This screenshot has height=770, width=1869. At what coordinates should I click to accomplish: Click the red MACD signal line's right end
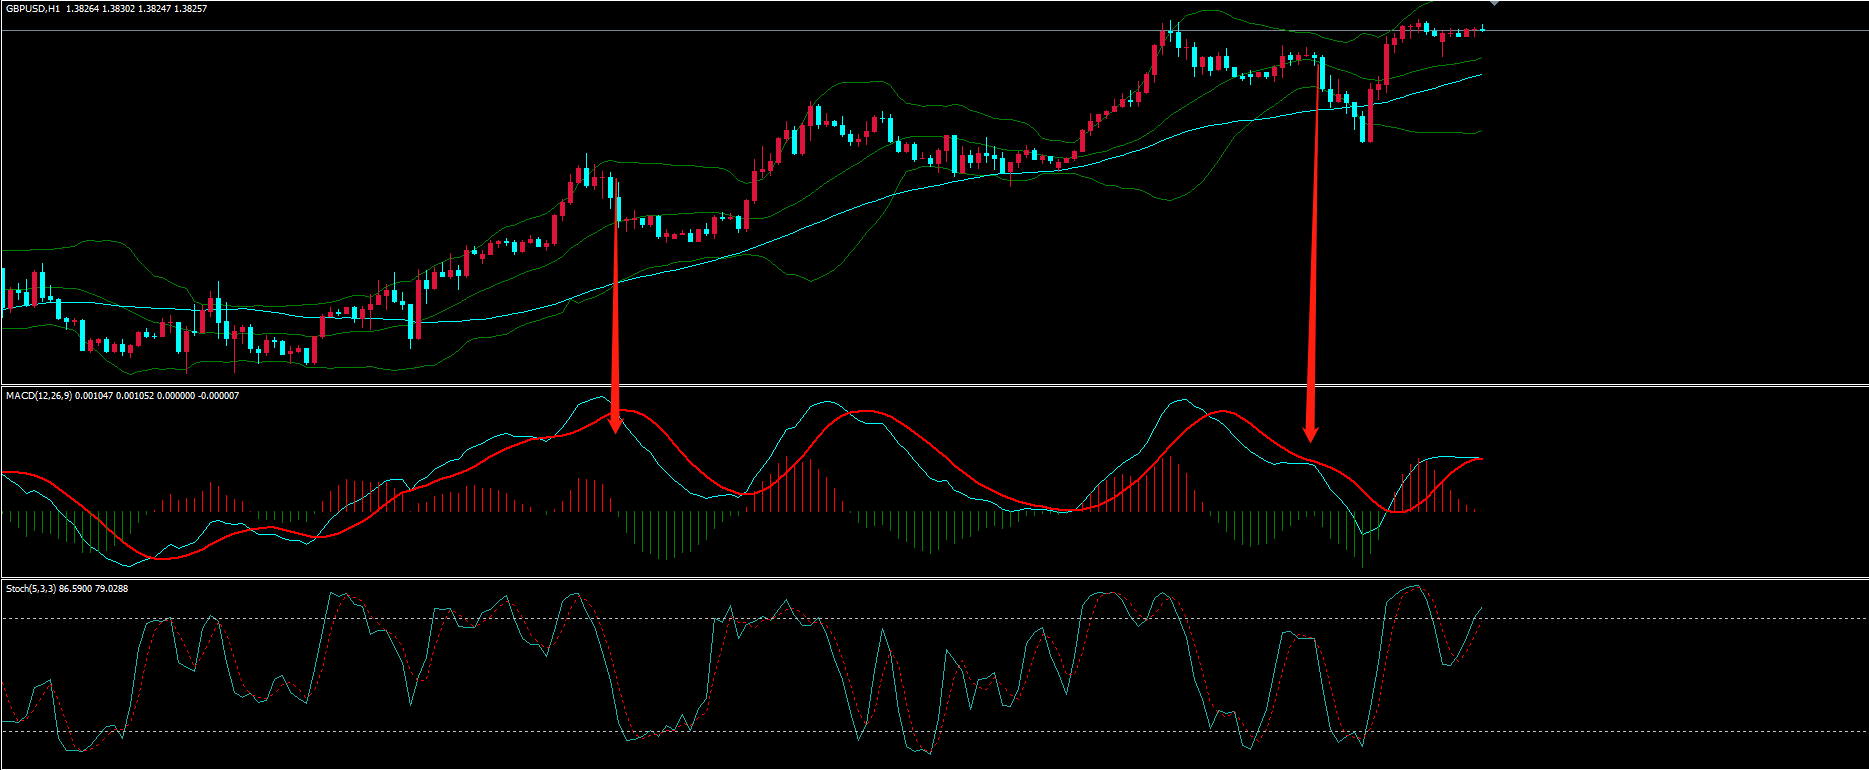(x=1479, y=458)
